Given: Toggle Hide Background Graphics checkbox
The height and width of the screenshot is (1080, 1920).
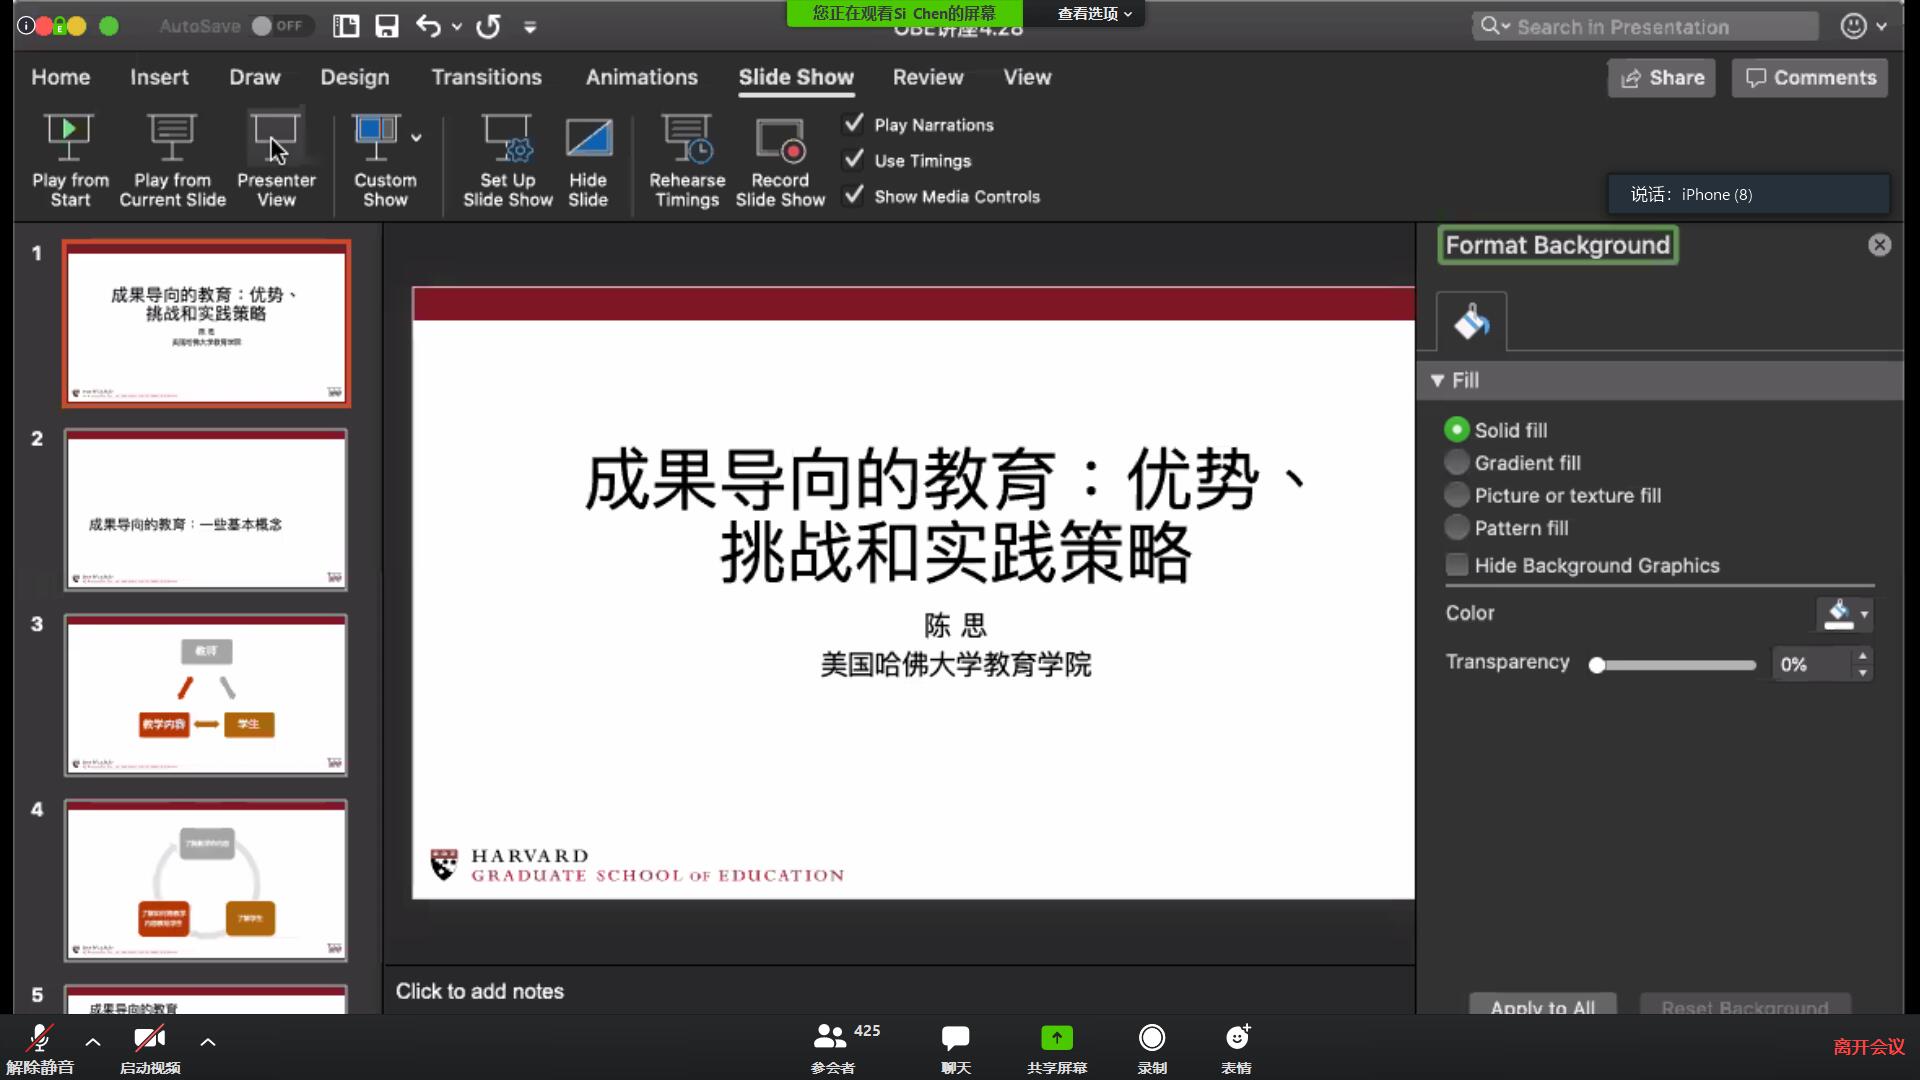Looking at the screenshot, I should pyautogui.click(x=1457, y=565).
